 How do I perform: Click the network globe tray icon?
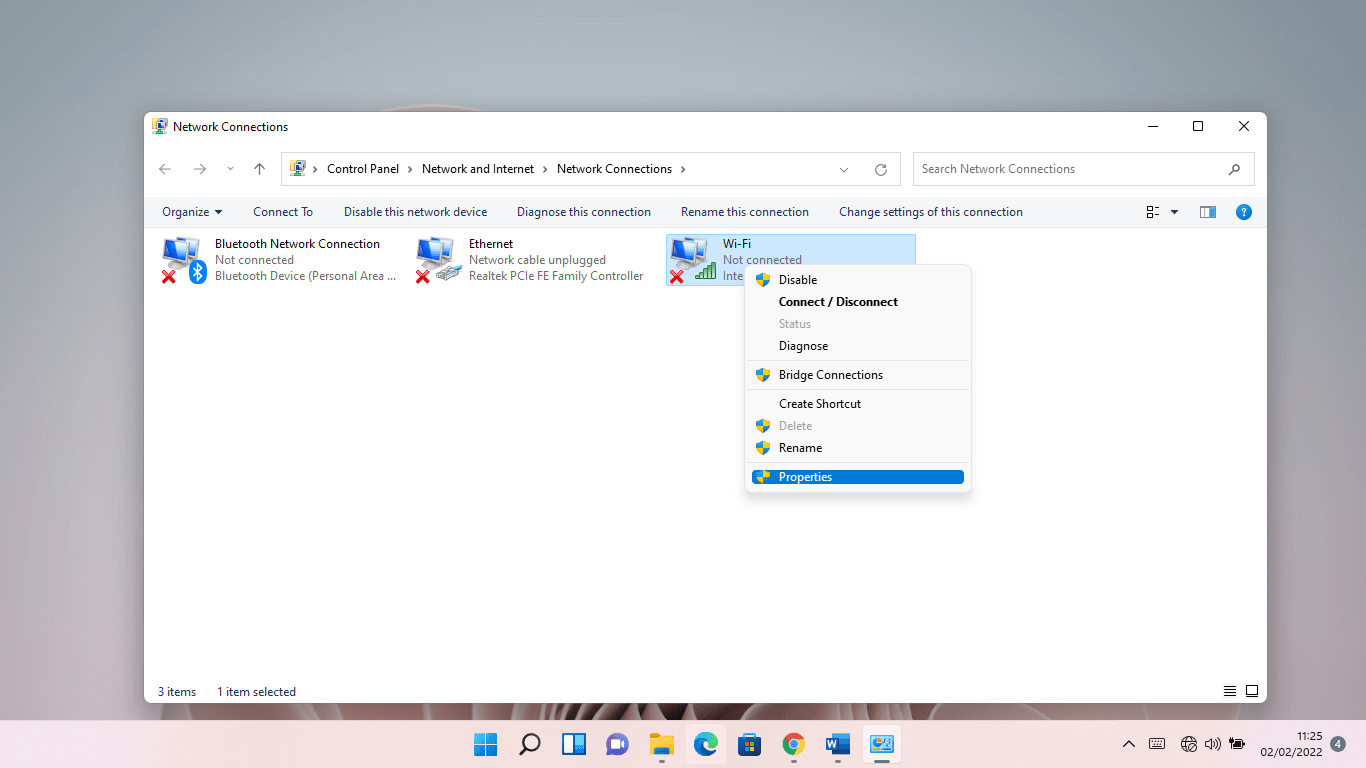pyautogui.click(x=1189, y=744)
